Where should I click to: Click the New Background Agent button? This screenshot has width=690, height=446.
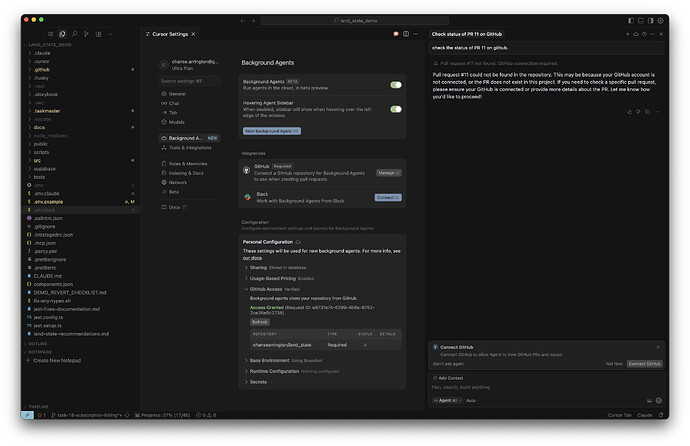click(x=272, y=131)
